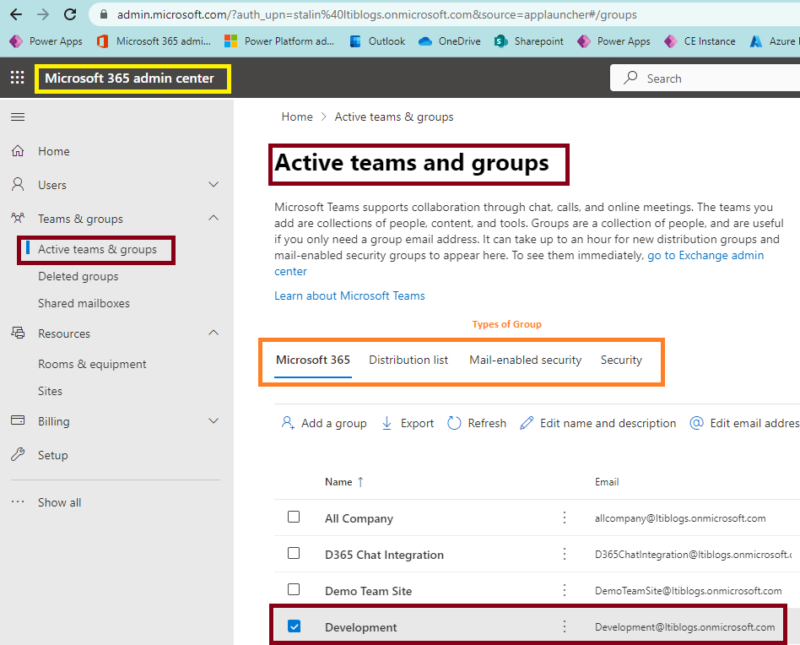The width and height of the screenshot is (800, 645).
Task: Uncheck the Development group checkbox
Action: (293, 625)
